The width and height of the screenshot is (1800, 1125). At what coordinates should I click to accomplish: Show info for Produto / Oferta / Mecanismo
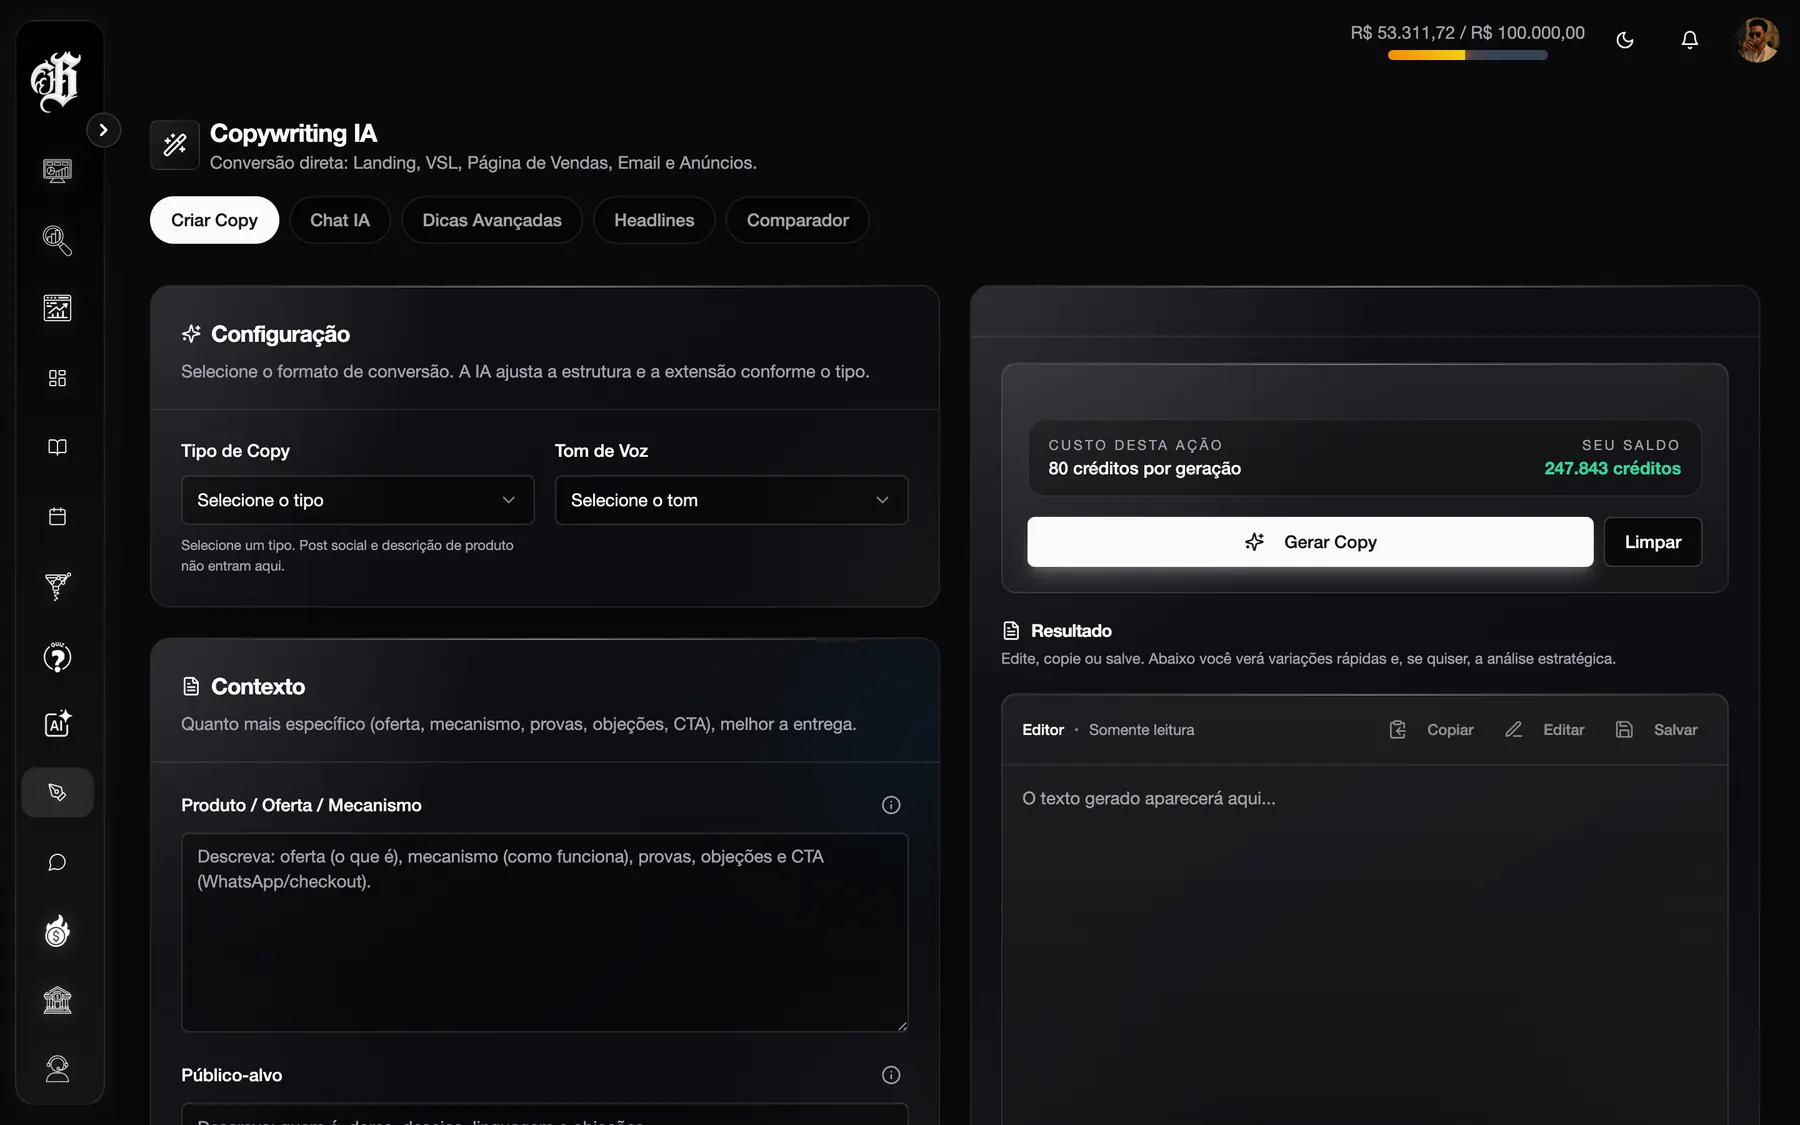[x=890, y=805]
